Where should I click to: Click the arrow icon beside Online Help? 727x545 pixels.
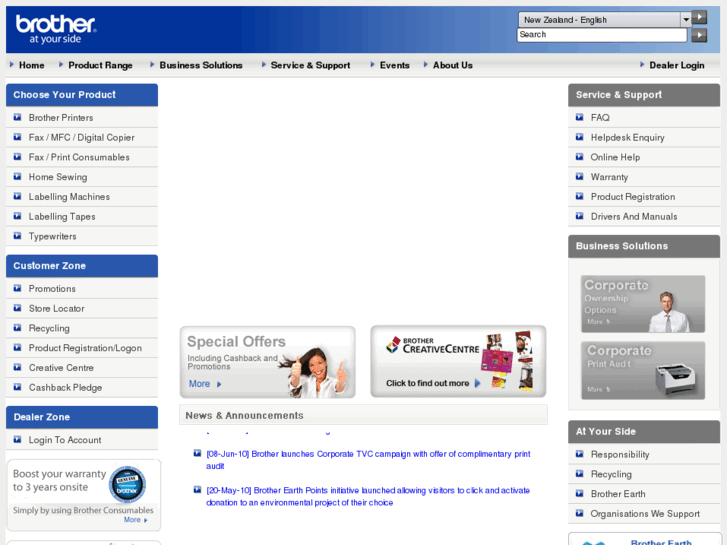click(x=579, y=157)
